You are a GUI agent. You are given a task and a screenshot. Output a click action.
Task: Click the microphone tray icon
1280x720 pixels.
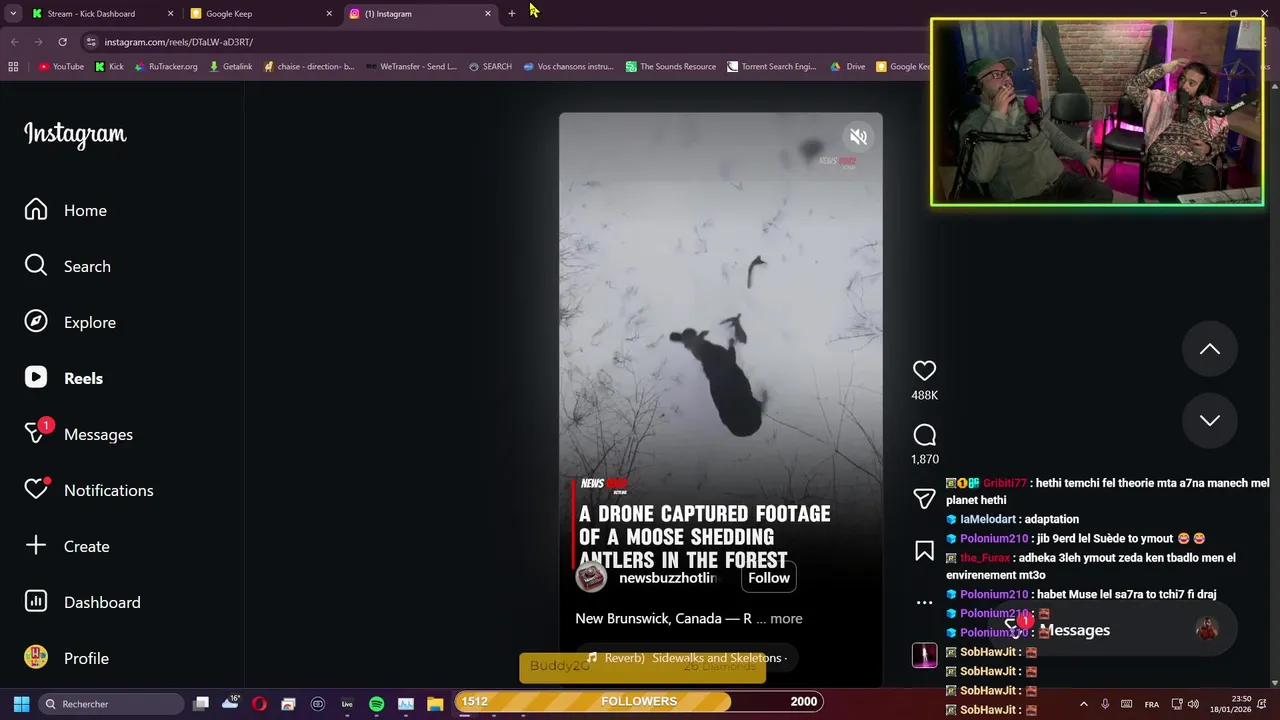1105,704
